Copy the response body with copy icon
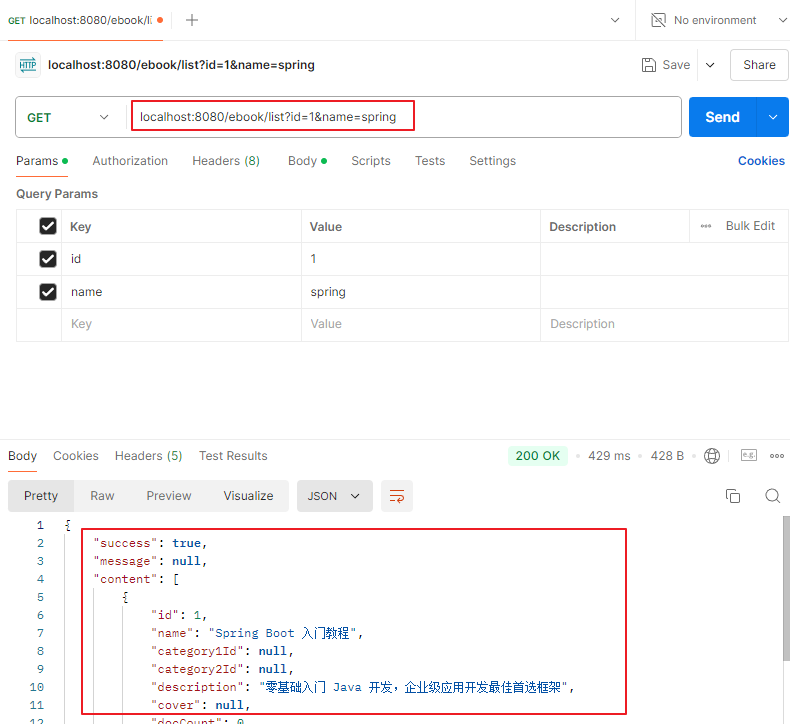The width and height of the screenshot is (790, 724). (x=733, y=496)
